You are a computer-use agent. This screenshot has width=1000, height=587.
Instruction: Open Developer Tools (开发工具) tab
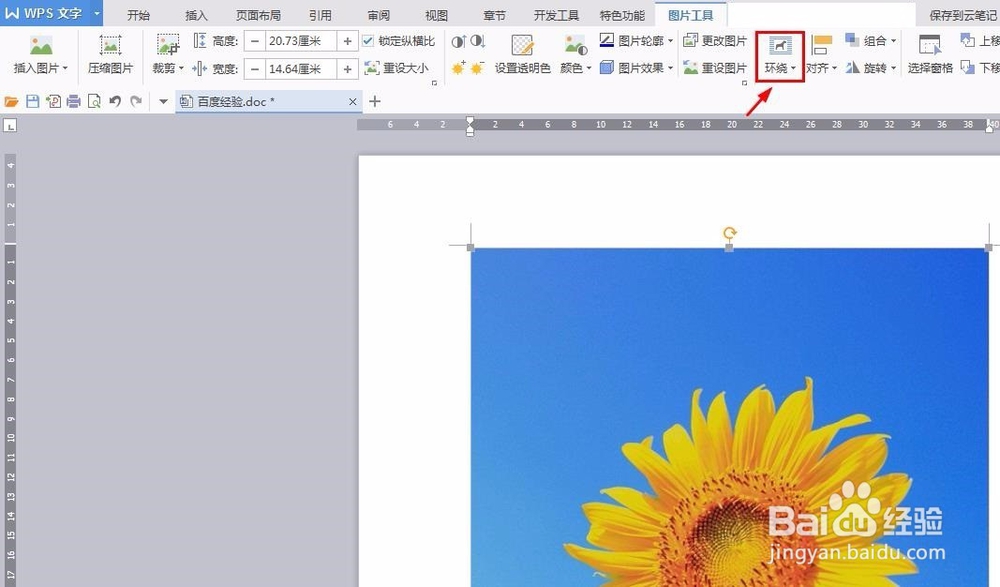click(x=557, y=15)
